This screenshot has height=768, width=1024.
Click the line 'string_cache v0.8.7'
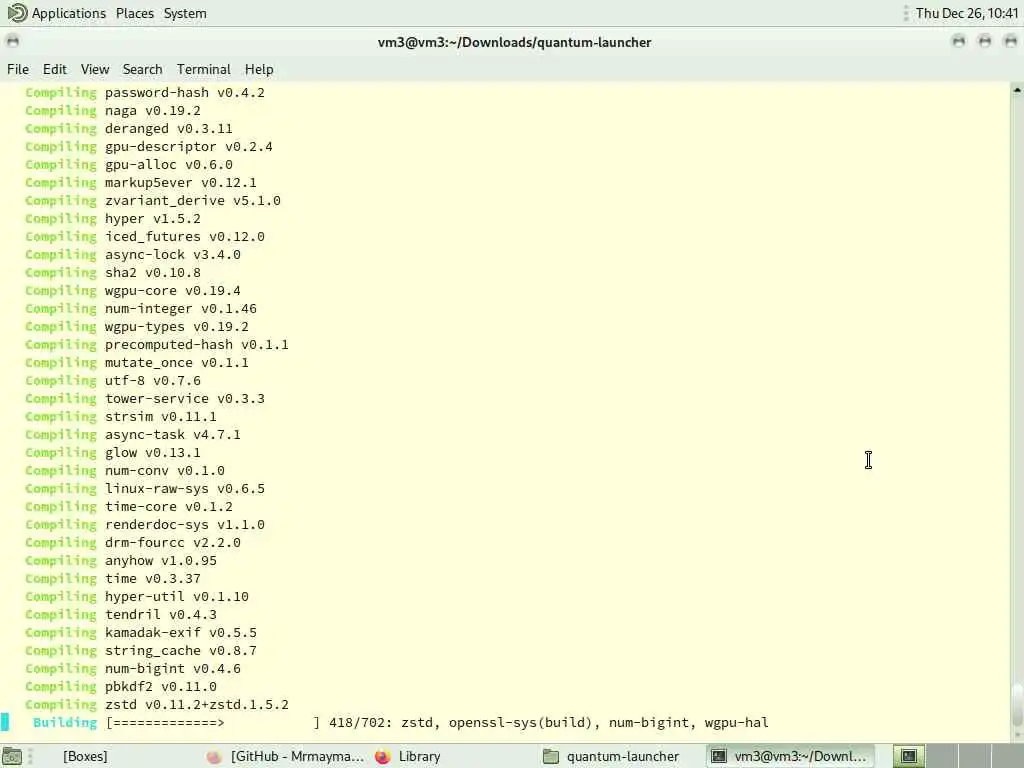click(181, 650)
